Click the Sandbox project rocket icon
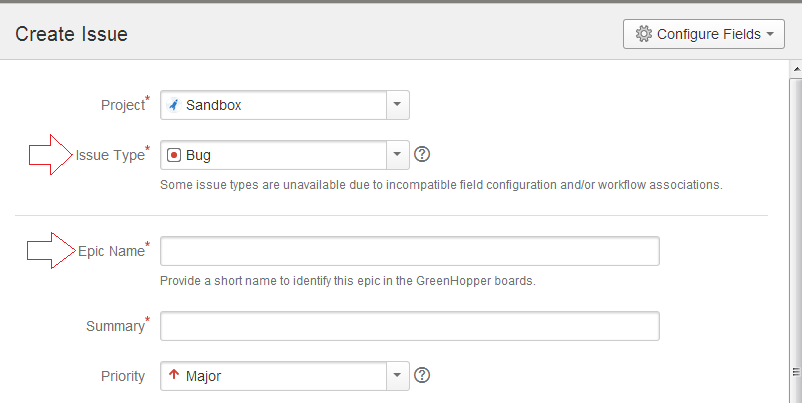 coord(174,105)
